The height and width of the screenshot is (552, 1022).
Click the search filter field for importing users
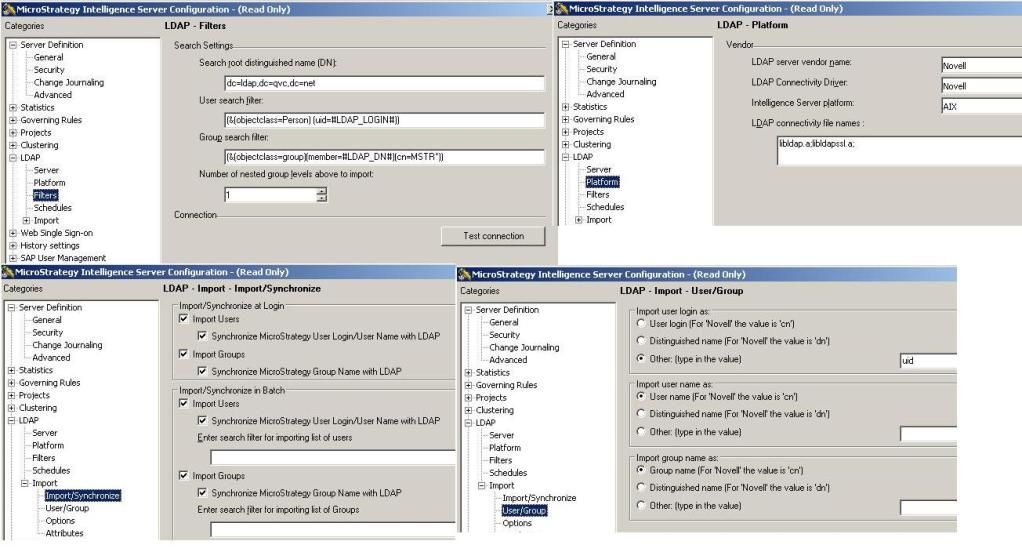coord(332,456)
